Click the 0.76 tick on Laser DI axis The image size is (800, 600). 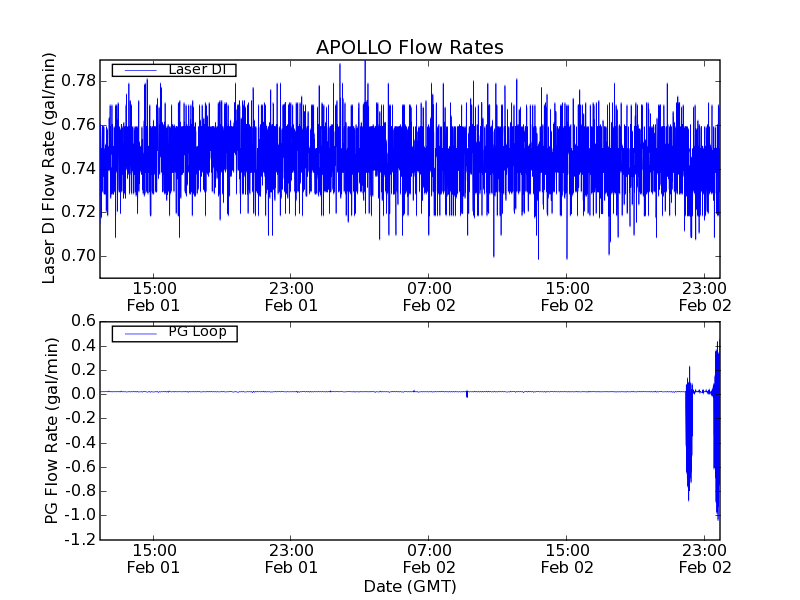click(78, 125)
